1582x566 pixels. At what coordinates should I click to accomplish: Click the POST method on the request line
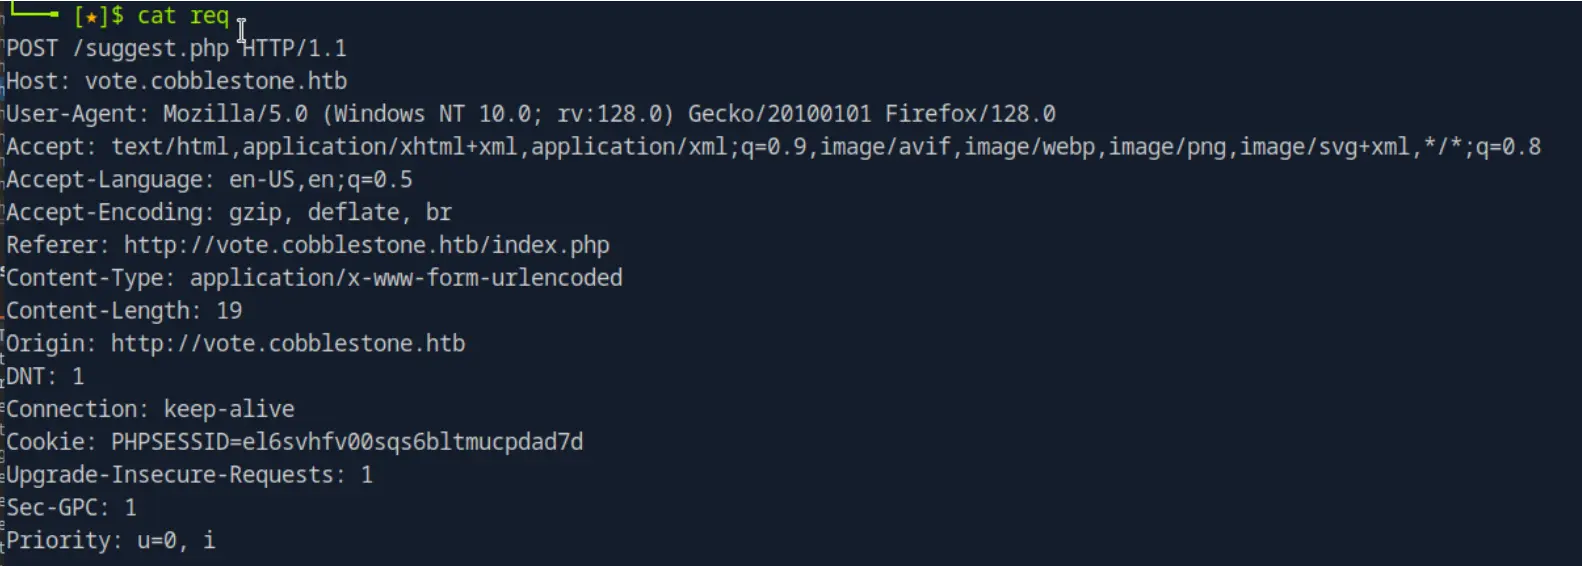point(32,48)
